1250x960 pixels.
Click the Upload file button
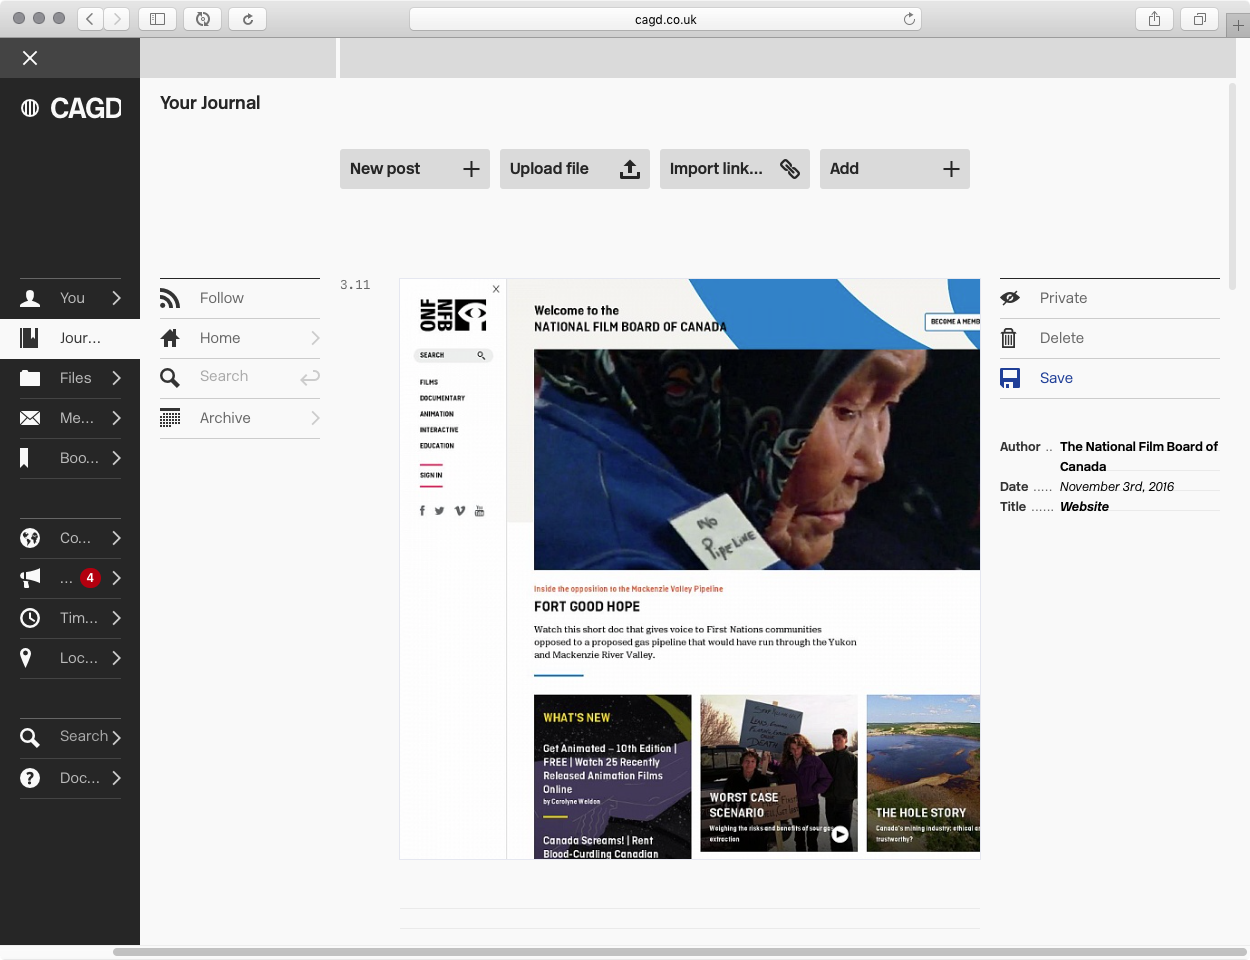coord(575,169)
